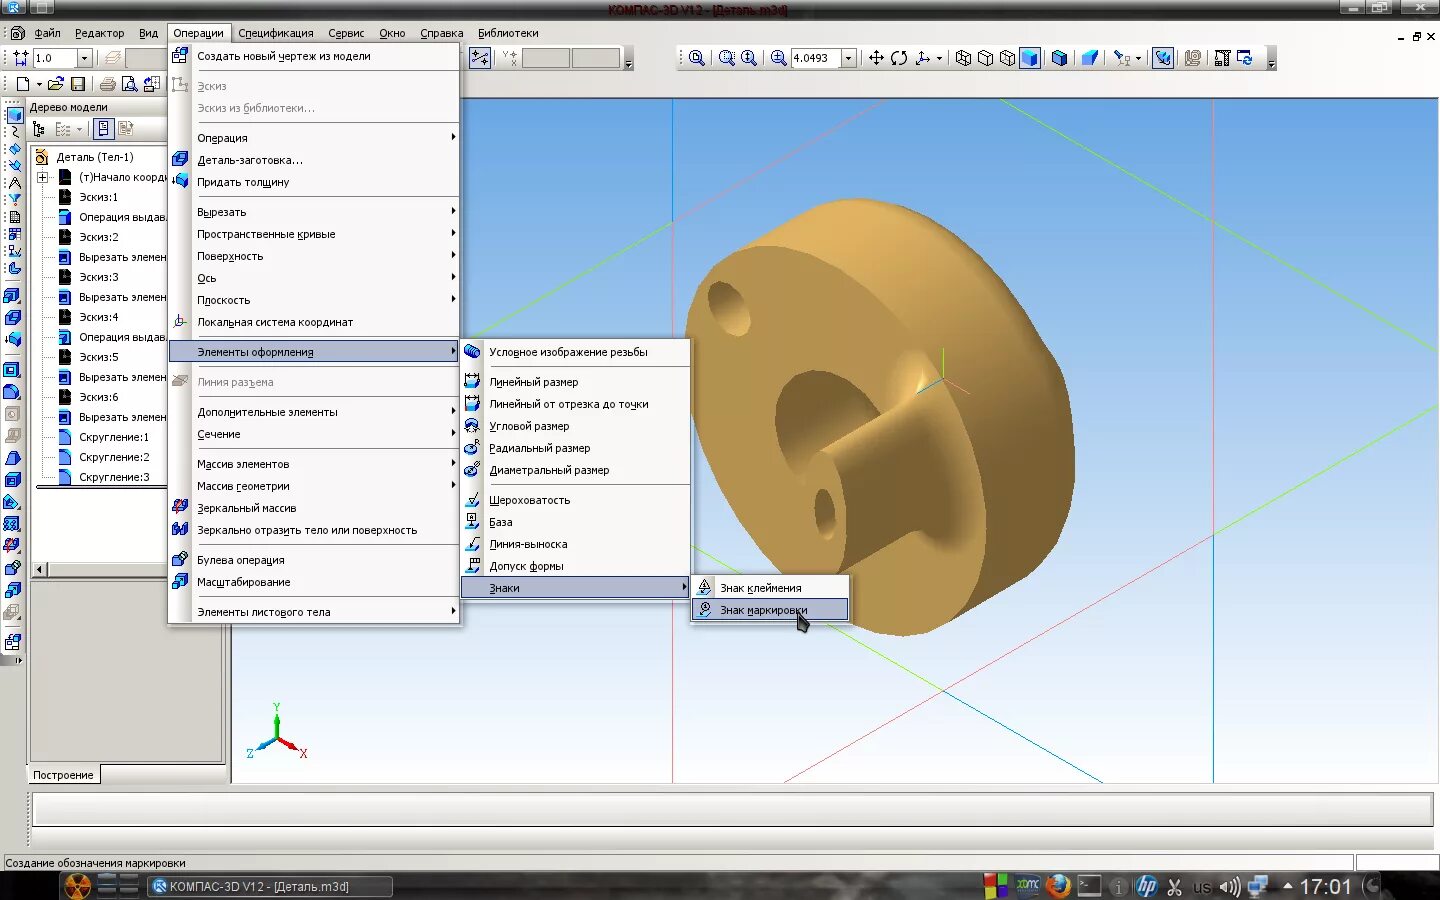Switch to the Построение tab
This screenshot has width=1440, height=900.
(x=64, y=775)
